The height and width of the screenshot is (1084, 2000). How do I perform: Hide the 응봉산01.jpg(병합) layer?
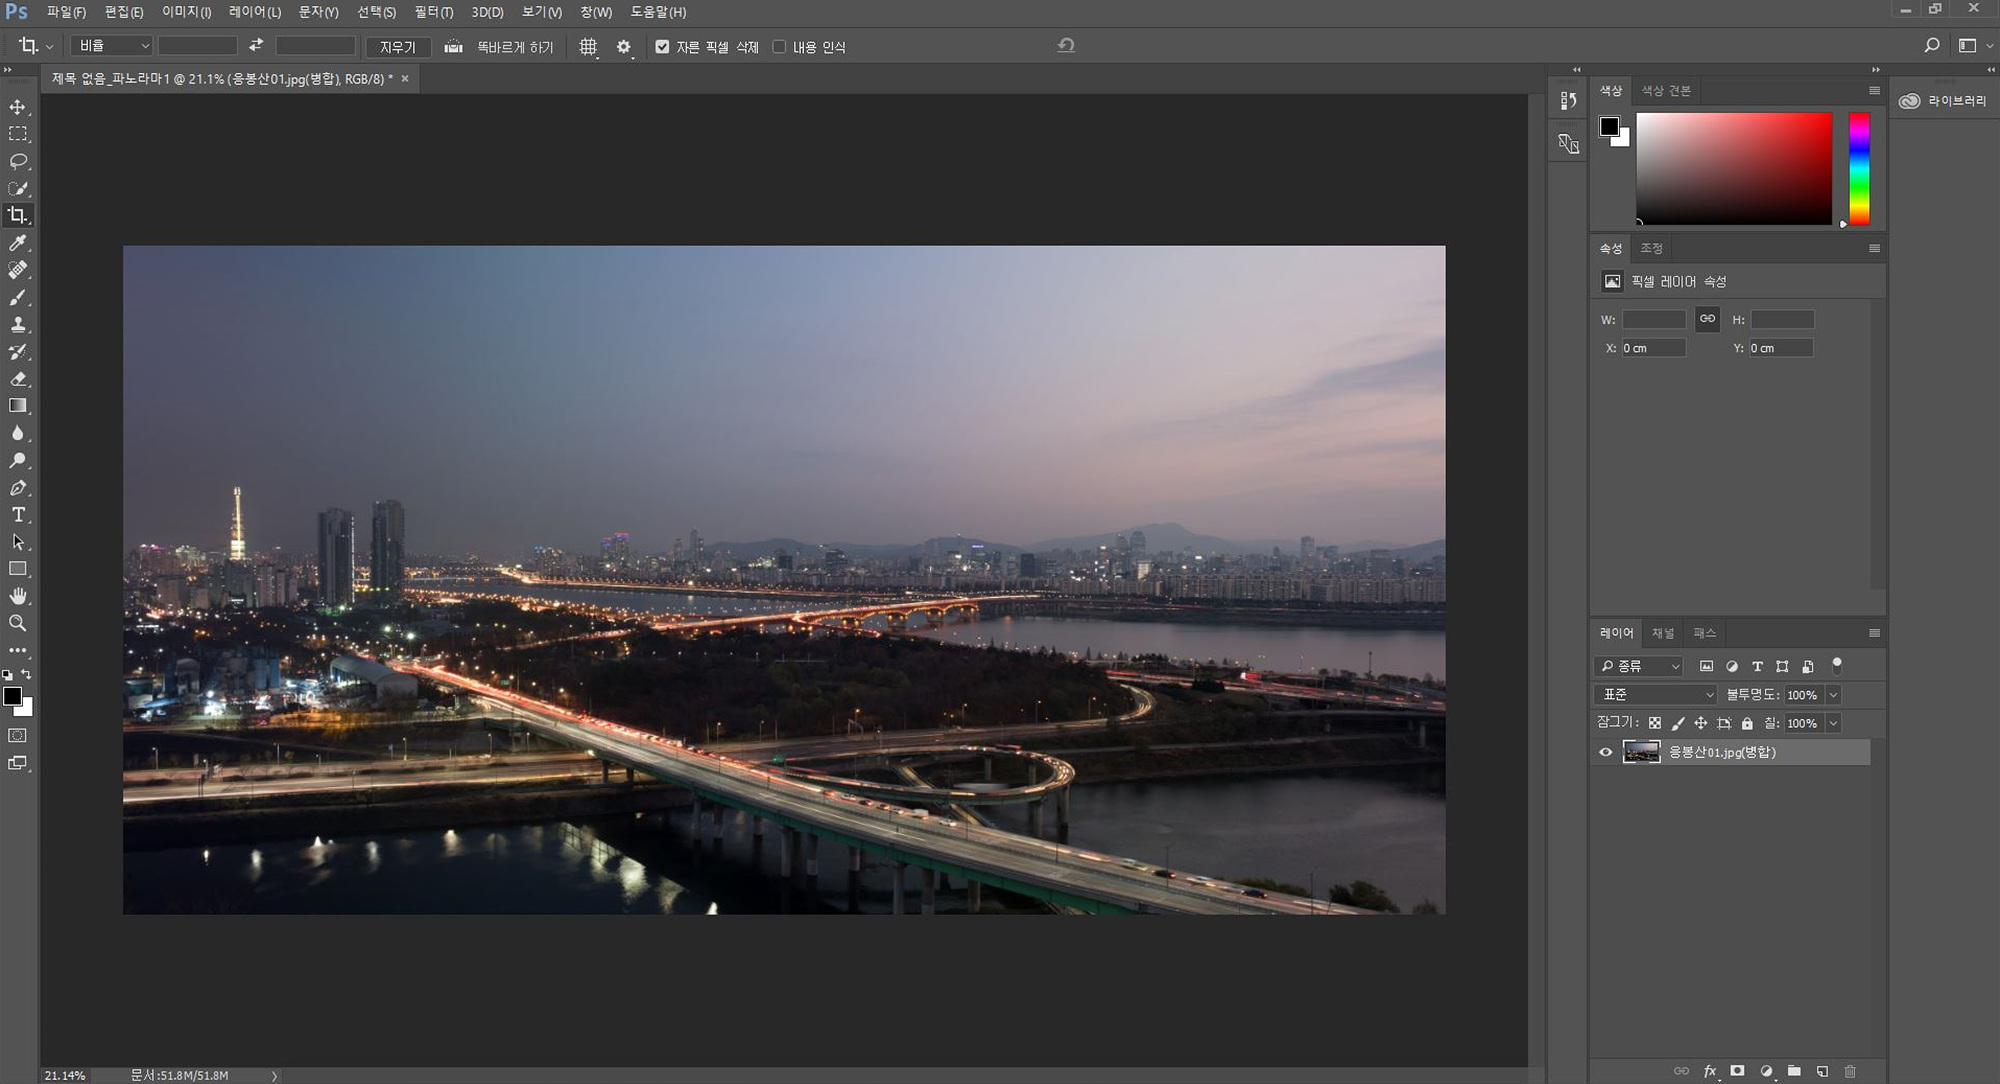(1606, 753)
